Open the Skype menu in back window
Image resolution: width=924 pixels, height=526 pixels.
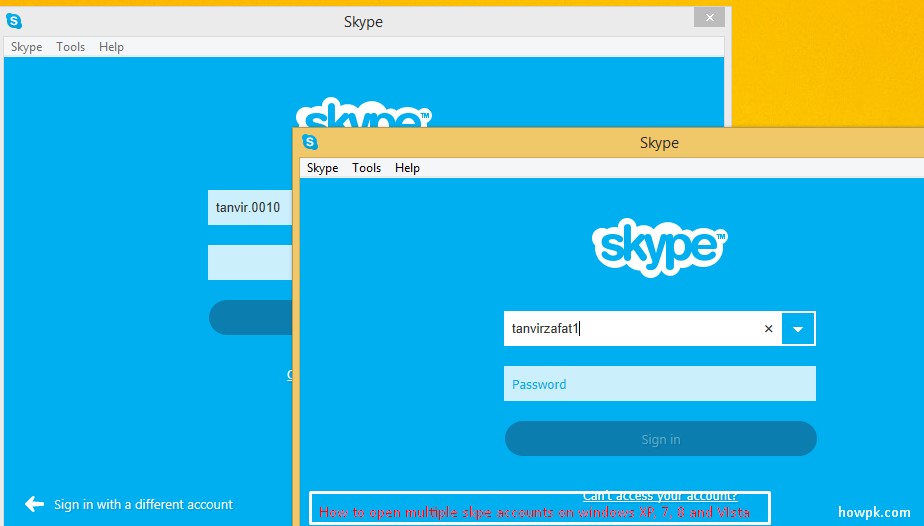[27, 47]
